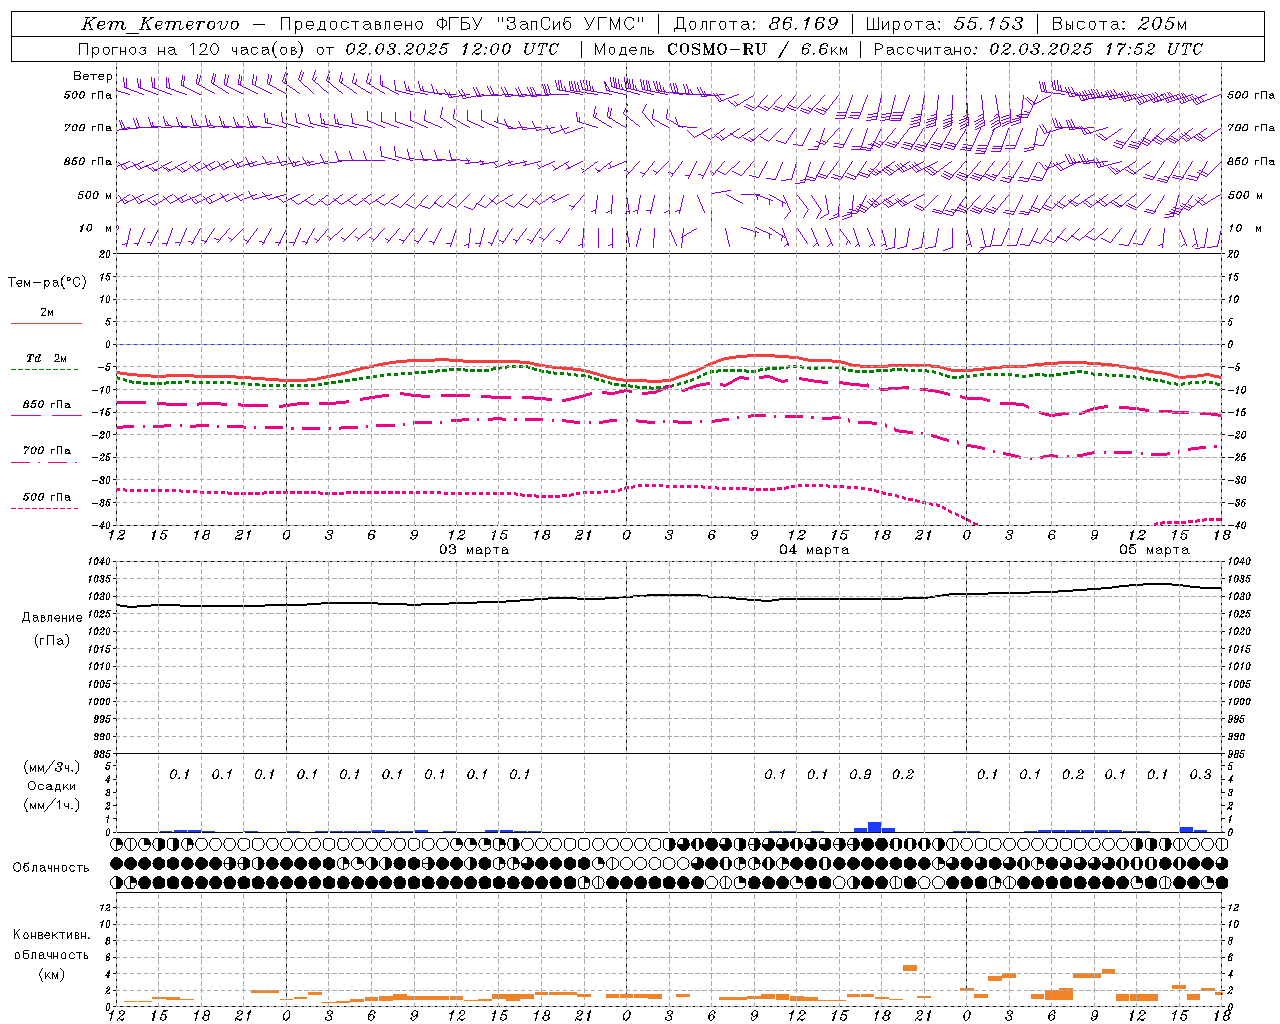The image size is (1280, 1024).
Task: Click the '04 марта' date label
Action: pyautogui.click(x=814, y=550)
